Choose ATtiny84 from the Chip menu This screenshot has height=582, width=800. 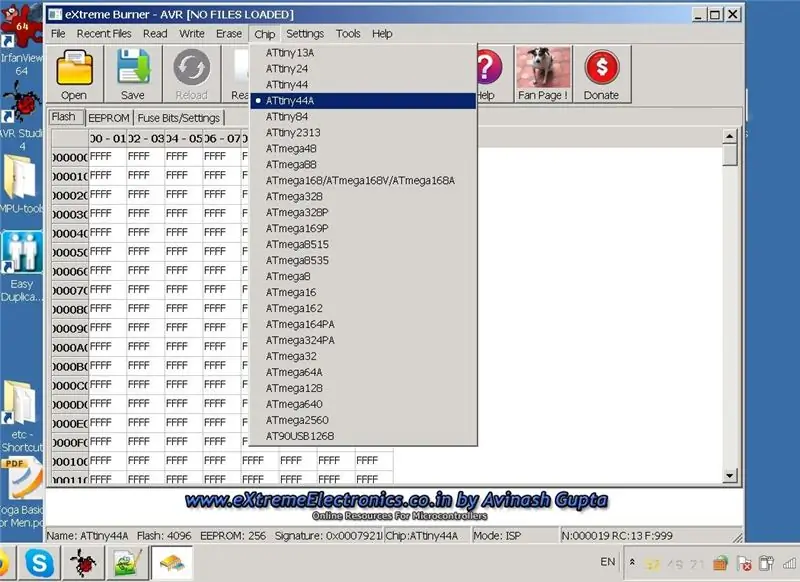363,117
